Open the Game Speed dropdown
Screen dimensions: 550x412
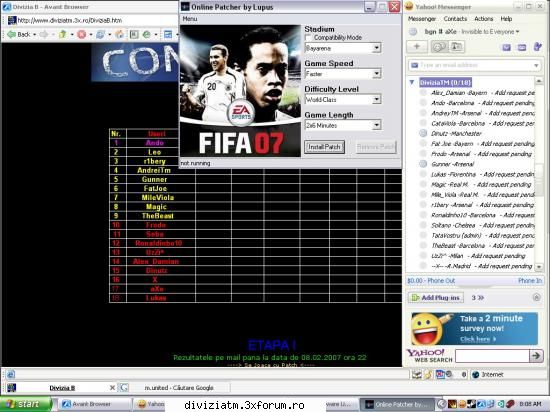(x=376, y=74)
